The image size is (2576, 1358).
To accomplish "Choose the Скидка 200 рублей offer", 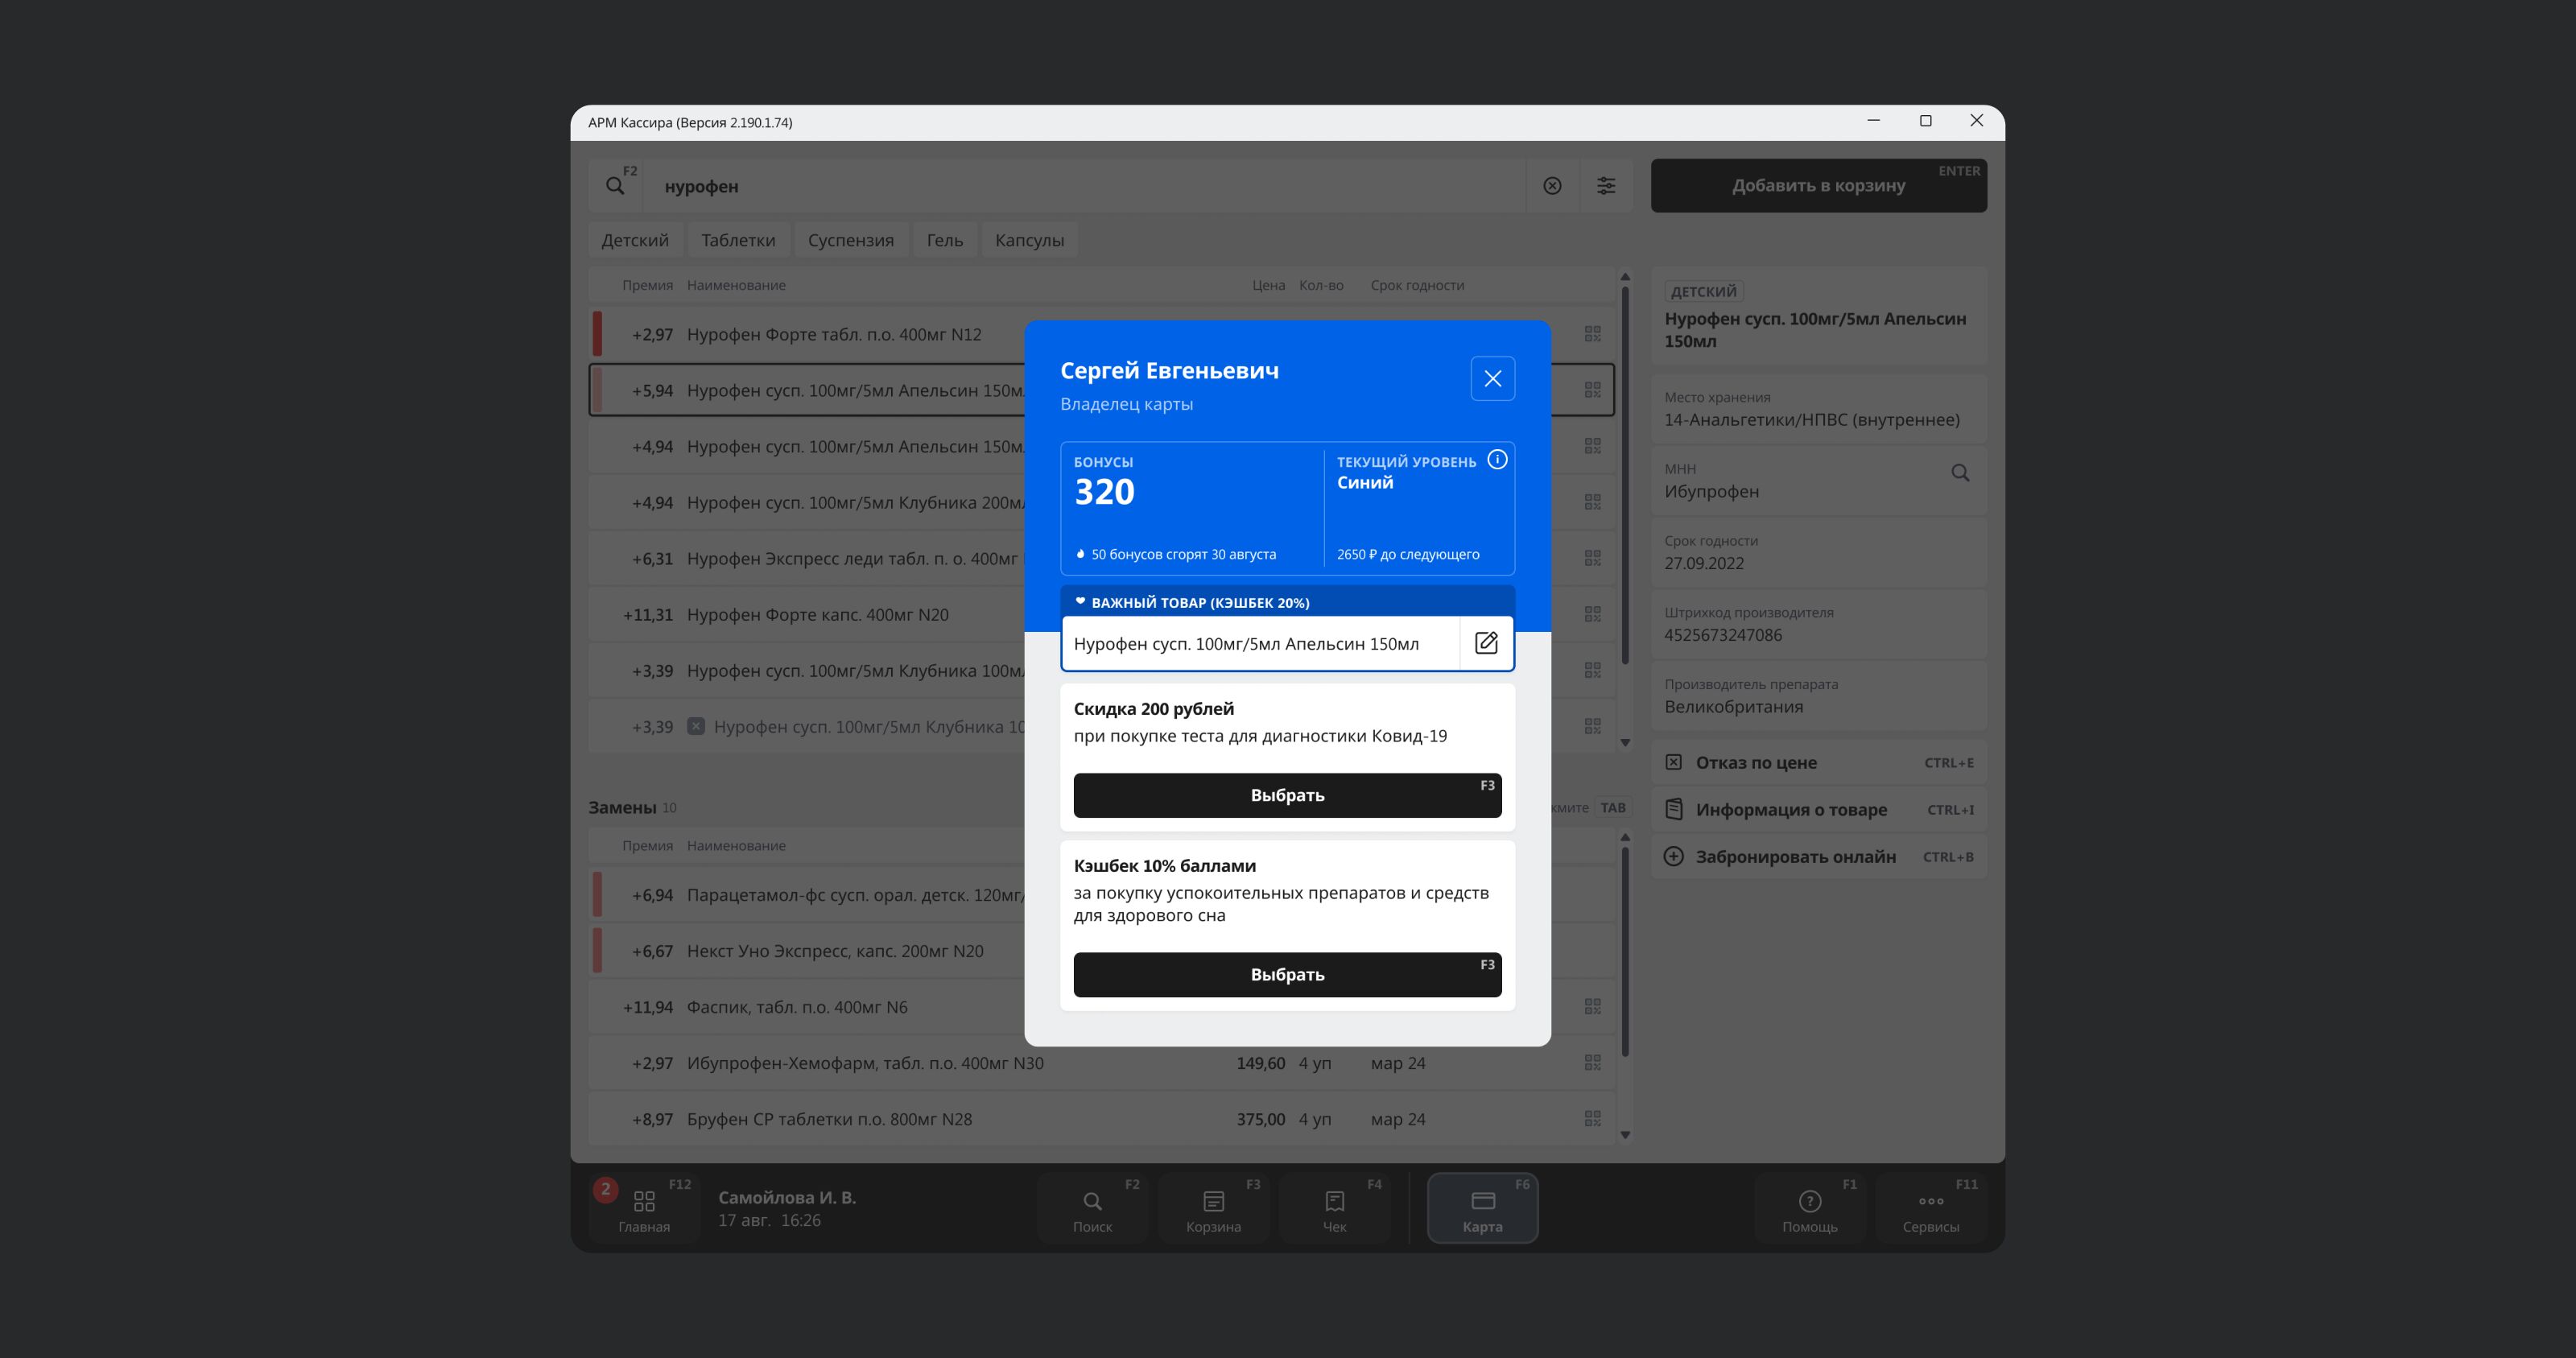I will [1286, 795].
